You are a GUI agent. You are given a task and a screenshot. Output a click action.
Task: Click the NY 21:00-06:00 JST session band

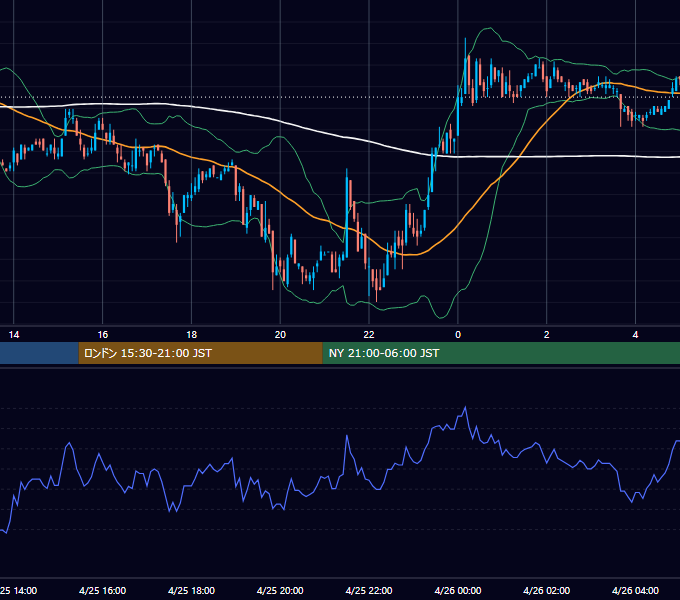tap(501, 353)
